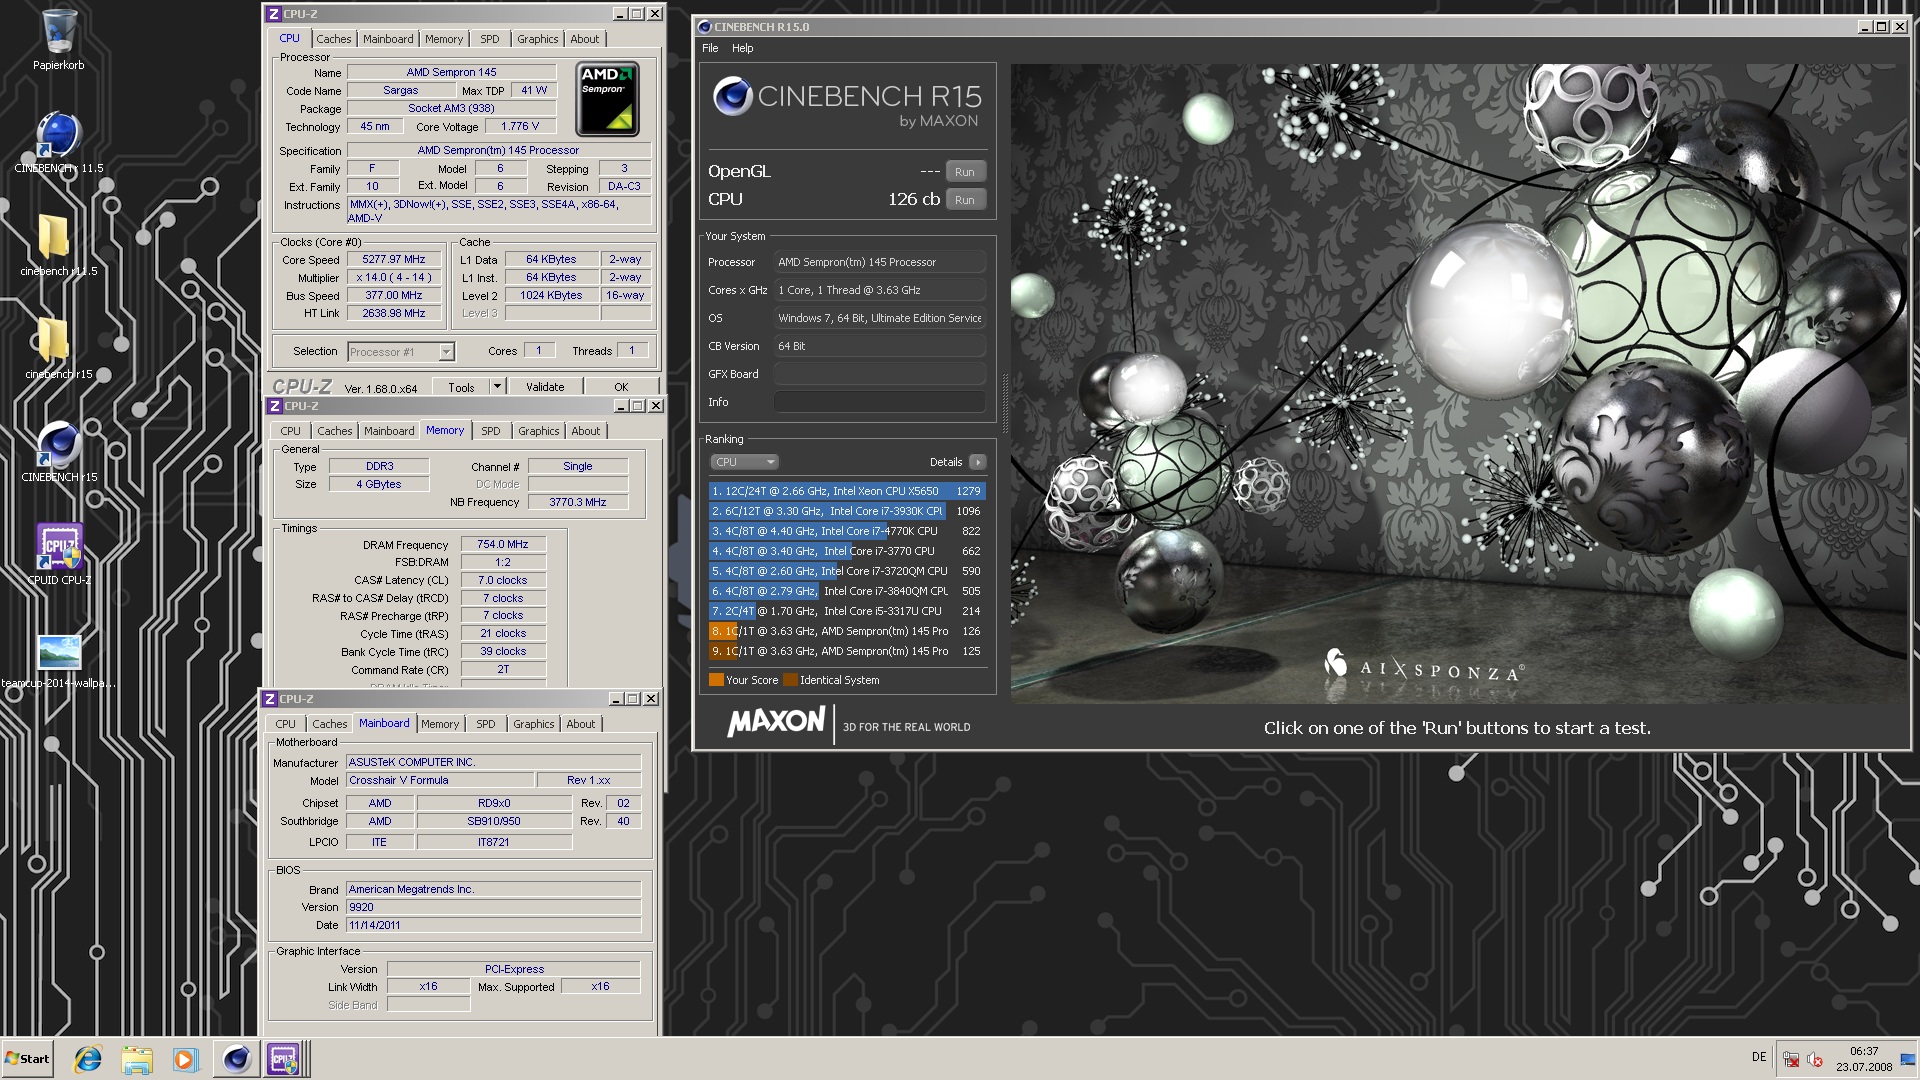Switch to CPU-Z taskbar button

[x=284, y=1059]
